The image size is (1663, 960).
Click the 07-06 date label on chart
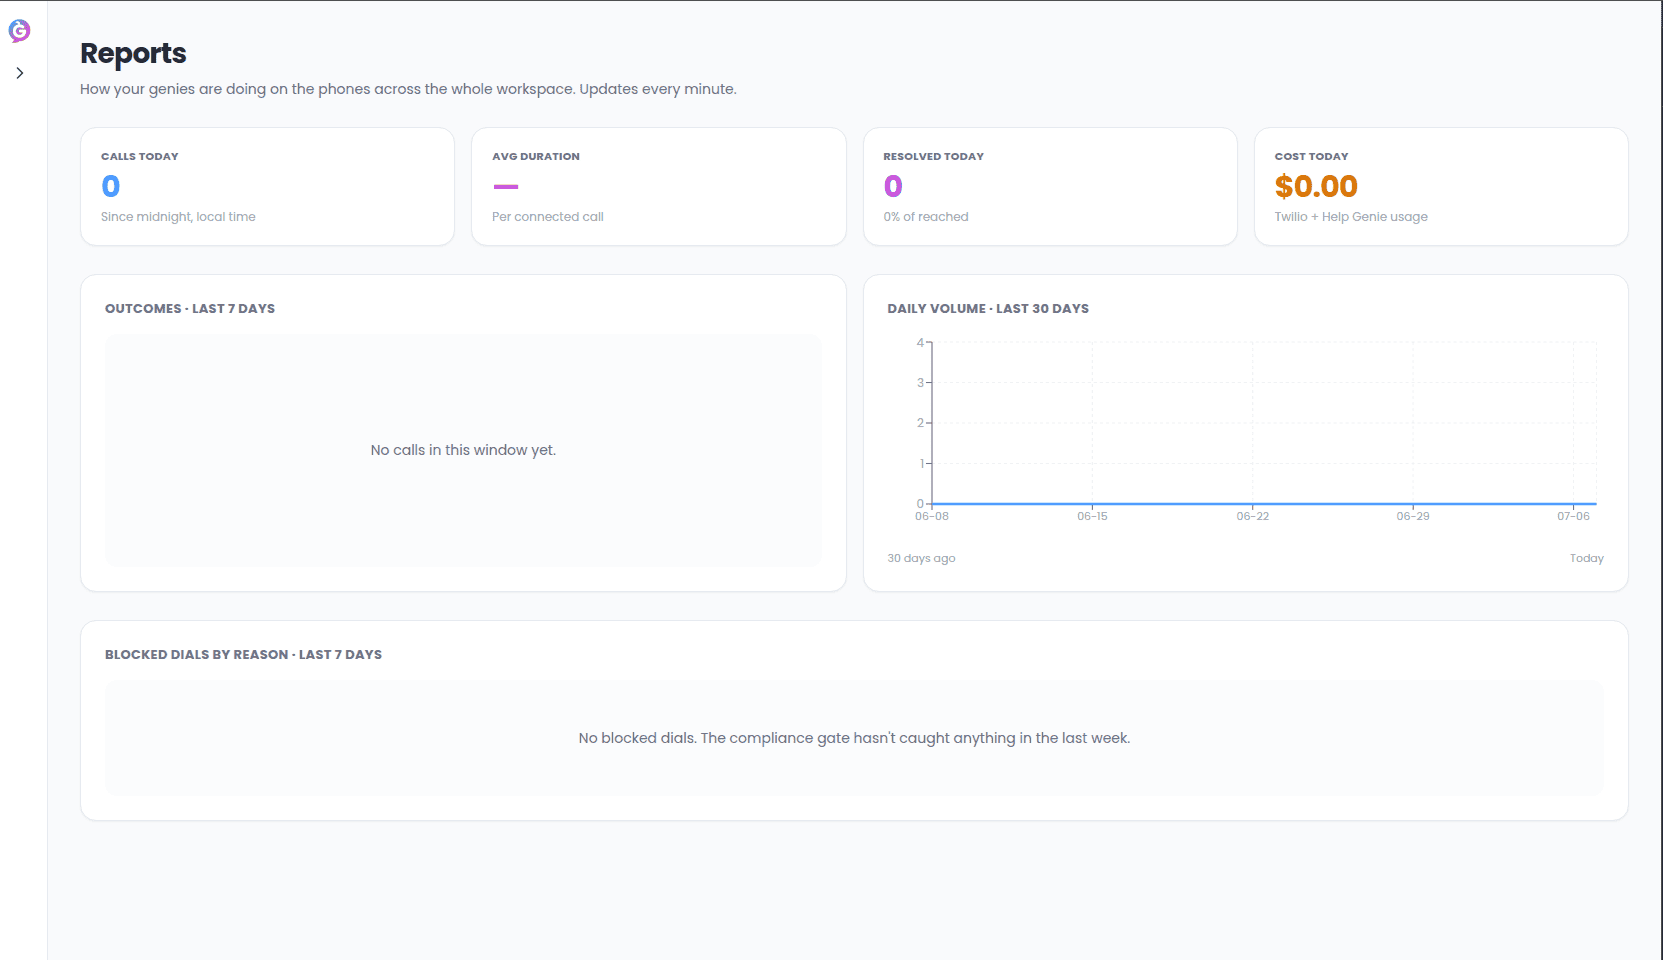[1573, 516]
